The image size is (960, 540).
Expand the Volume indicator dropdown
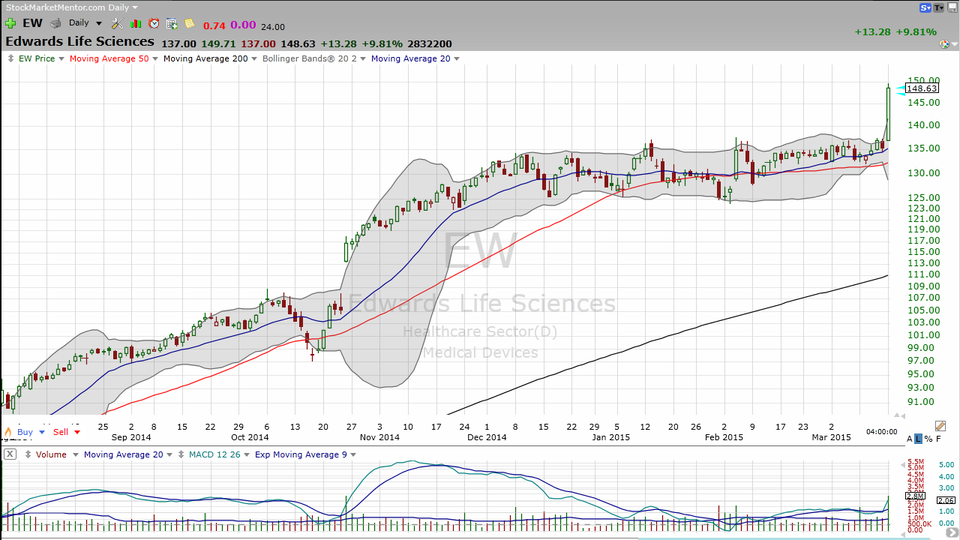[x=75, y=455]
